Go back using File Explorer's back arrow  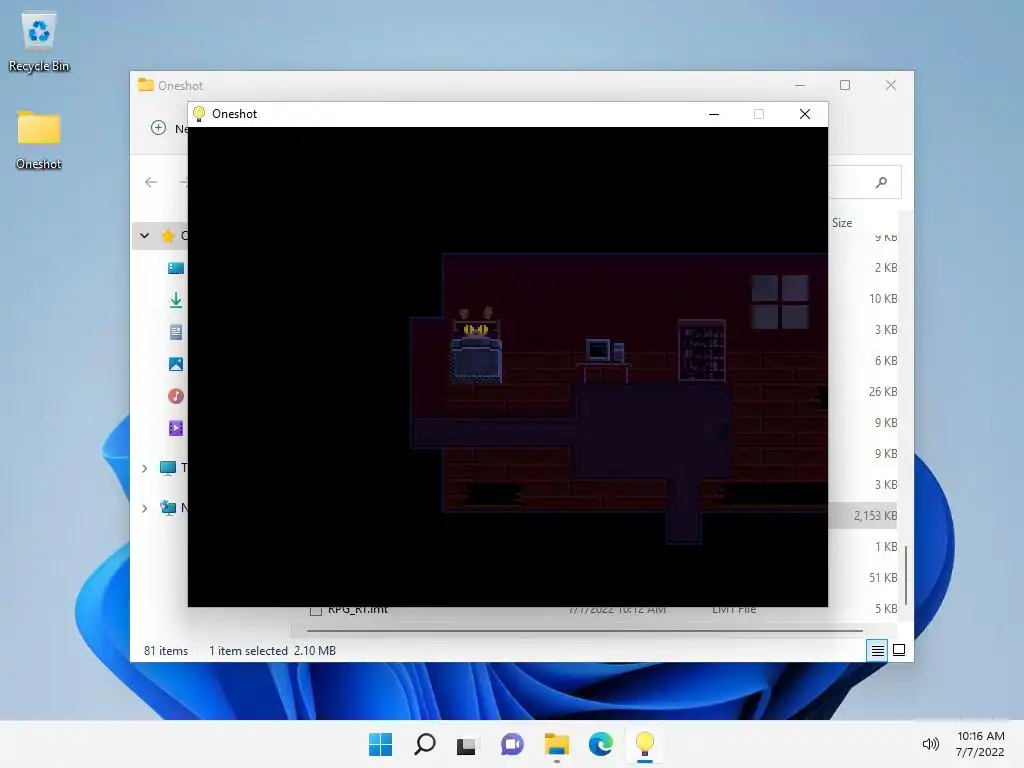(x=151, y=182)
